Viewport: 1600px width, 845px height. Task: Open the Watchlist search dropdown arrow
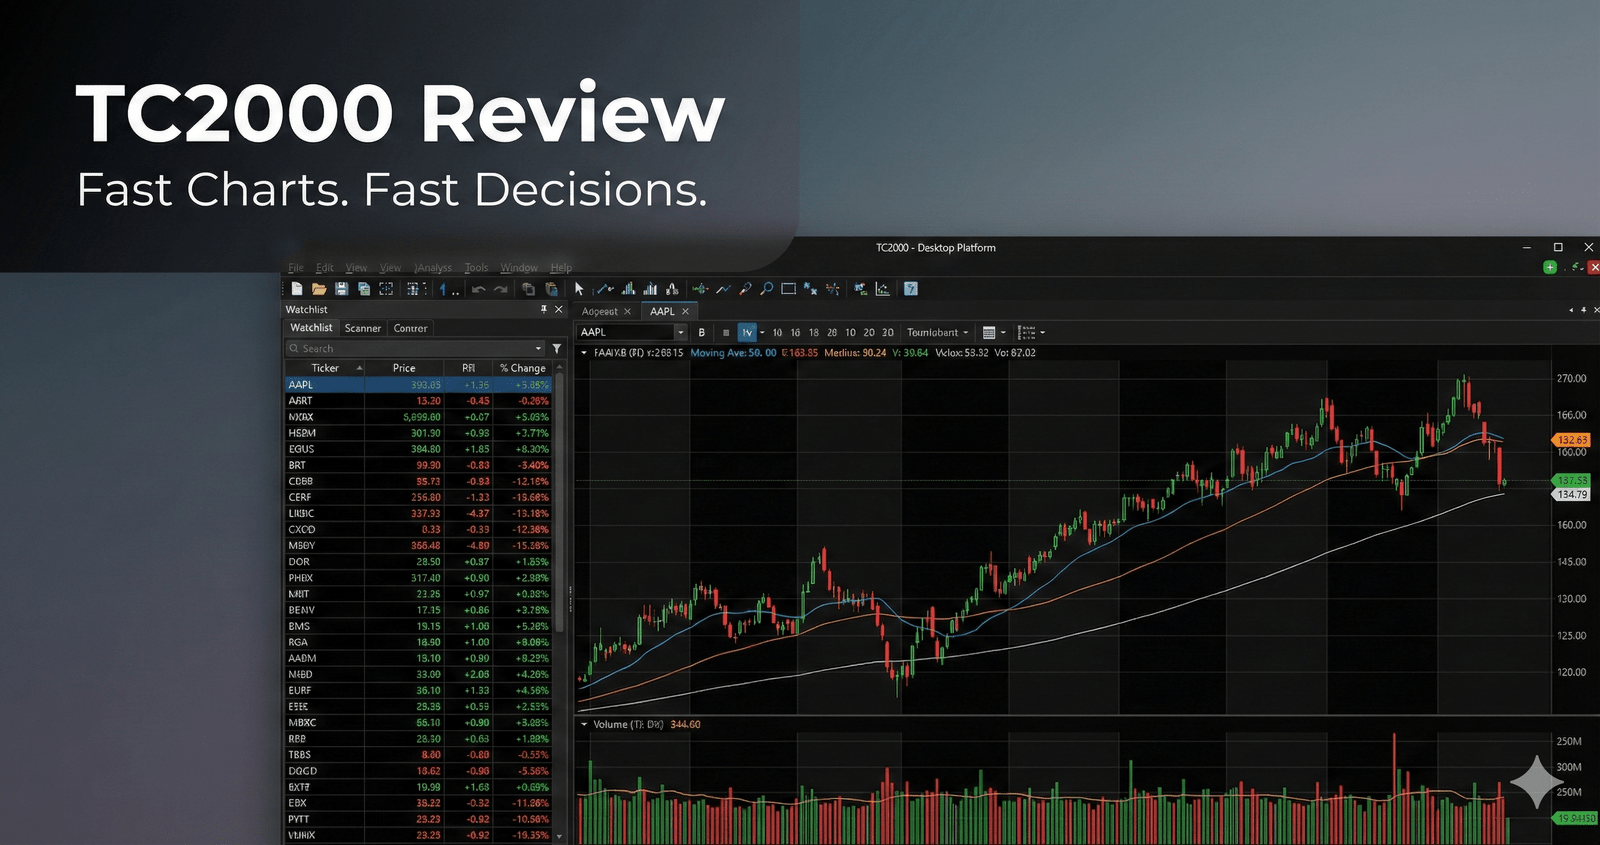(538, 348)
